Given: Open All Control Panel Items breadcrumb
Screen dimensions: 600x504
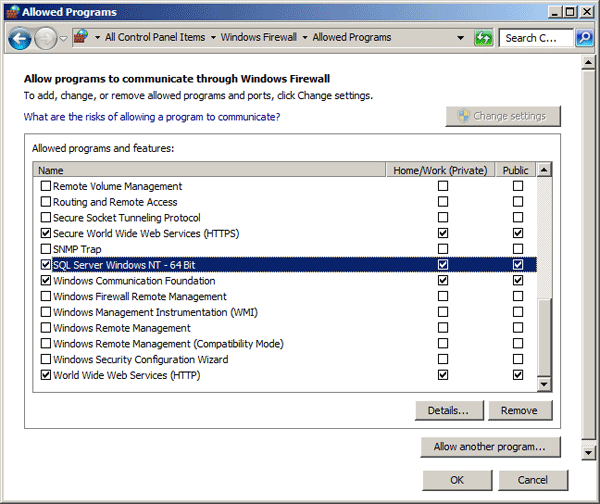Looking at the screenshot, I should pos(155,37).
